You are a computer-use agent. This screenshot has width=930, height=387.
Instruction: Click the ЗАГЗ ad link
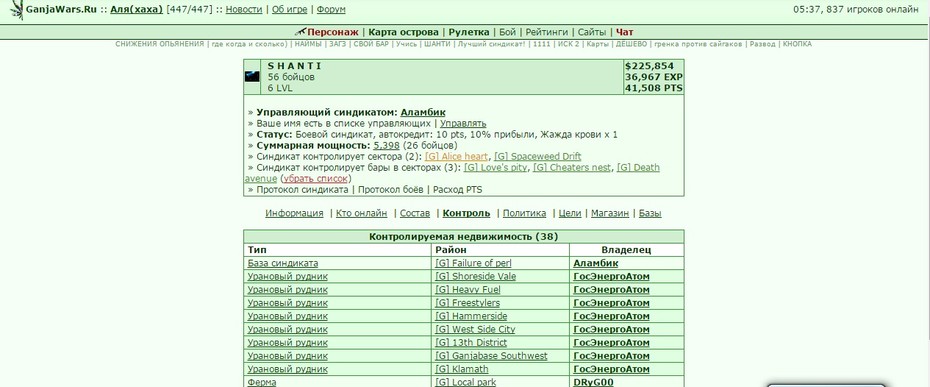(x=337, y=44)
